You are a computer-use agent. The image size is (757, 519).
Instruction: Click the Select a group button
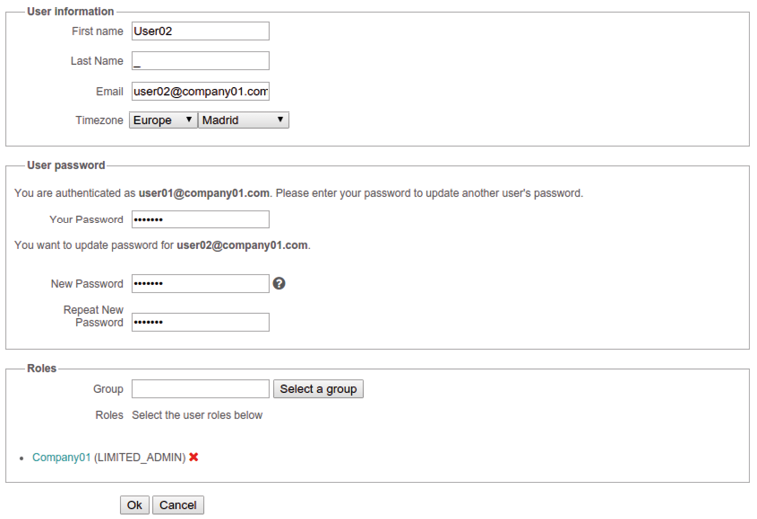point(318,389)
